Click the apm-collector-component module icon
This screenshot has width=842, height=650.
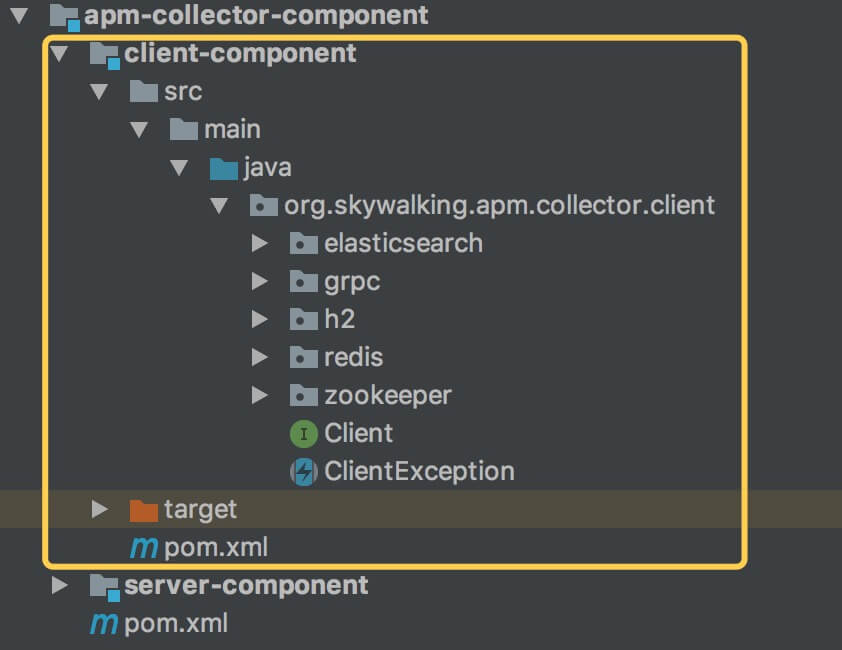64,17
